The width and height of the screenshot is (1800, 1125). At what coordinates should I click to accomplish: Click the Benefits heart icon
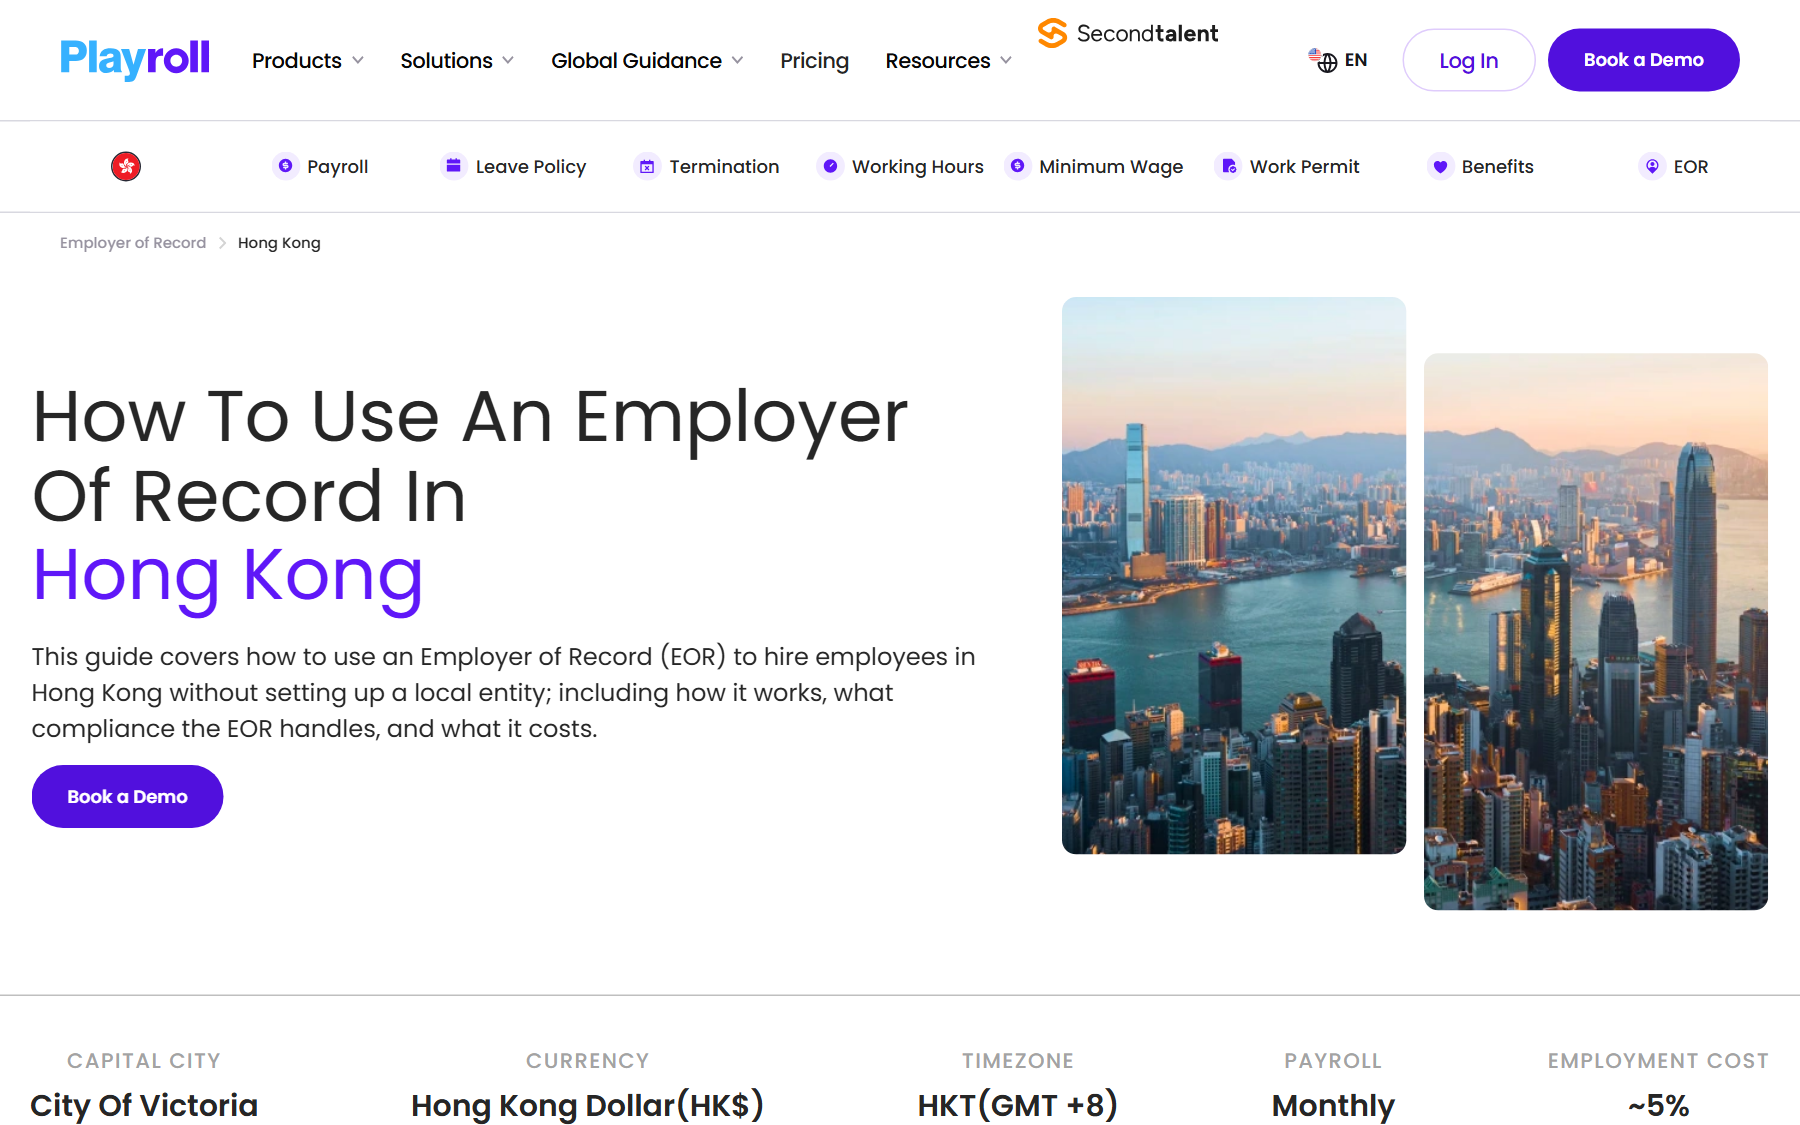click(x=1440, y=166)
